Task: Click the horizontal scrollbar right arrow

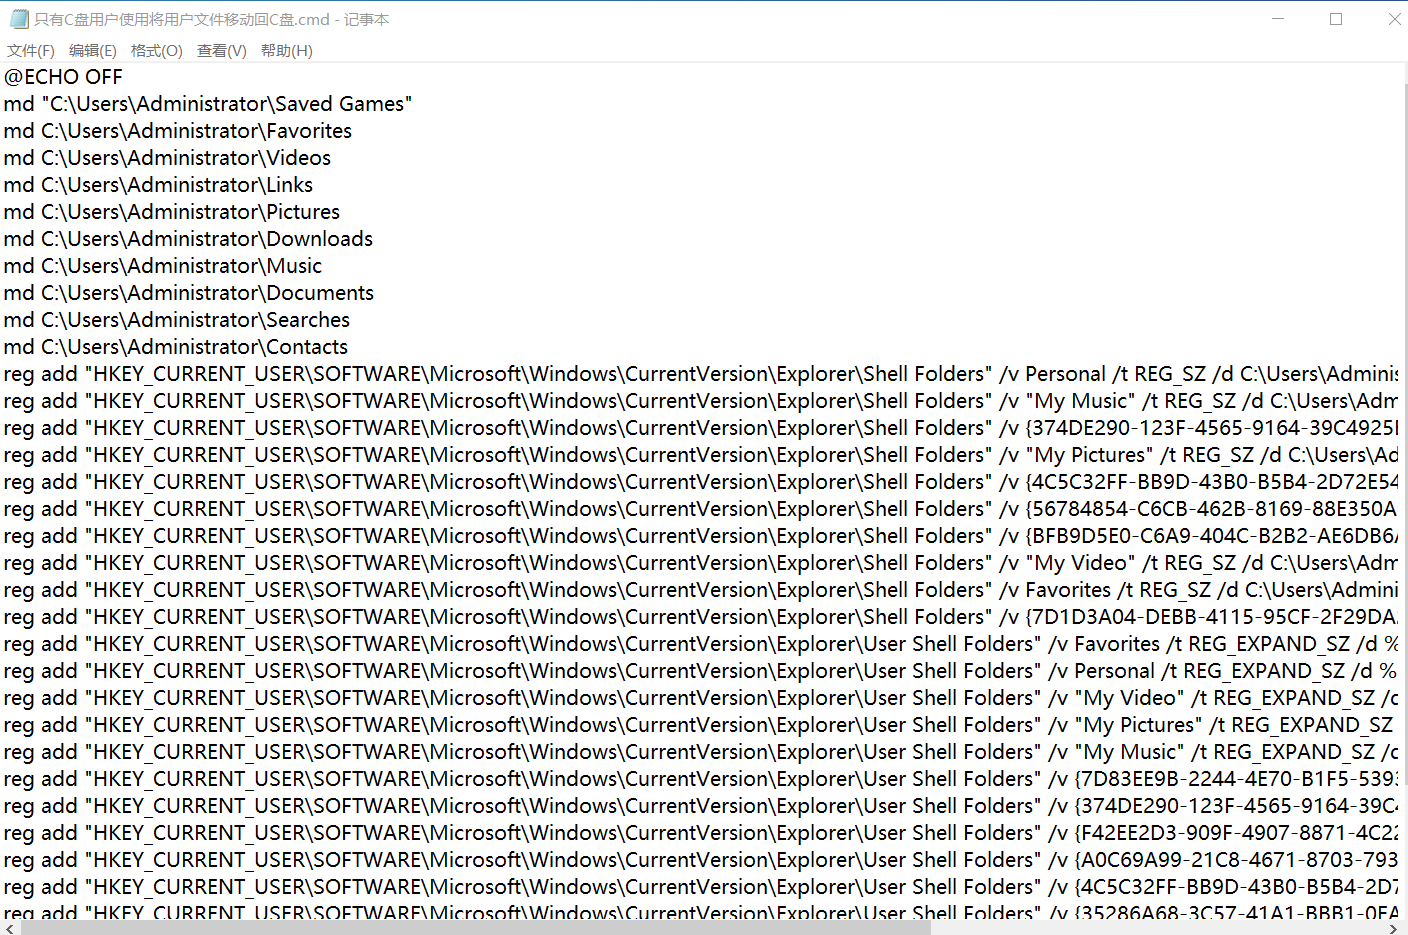Action: 1394,928
